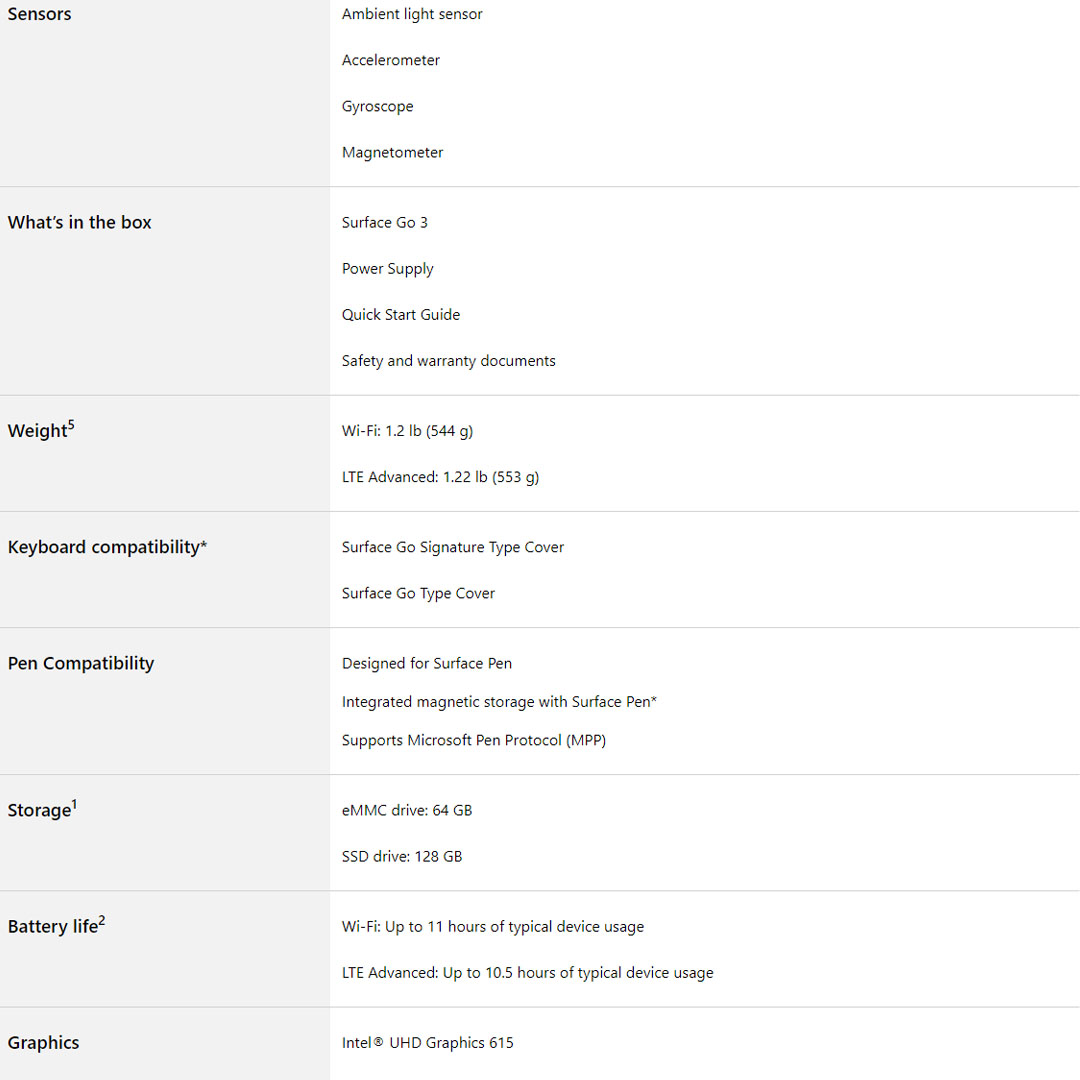Viewport: 1080px width, 1080px height.
Task: Click the eMMC drive 64 GB text
Action: (x=406, y=810)
